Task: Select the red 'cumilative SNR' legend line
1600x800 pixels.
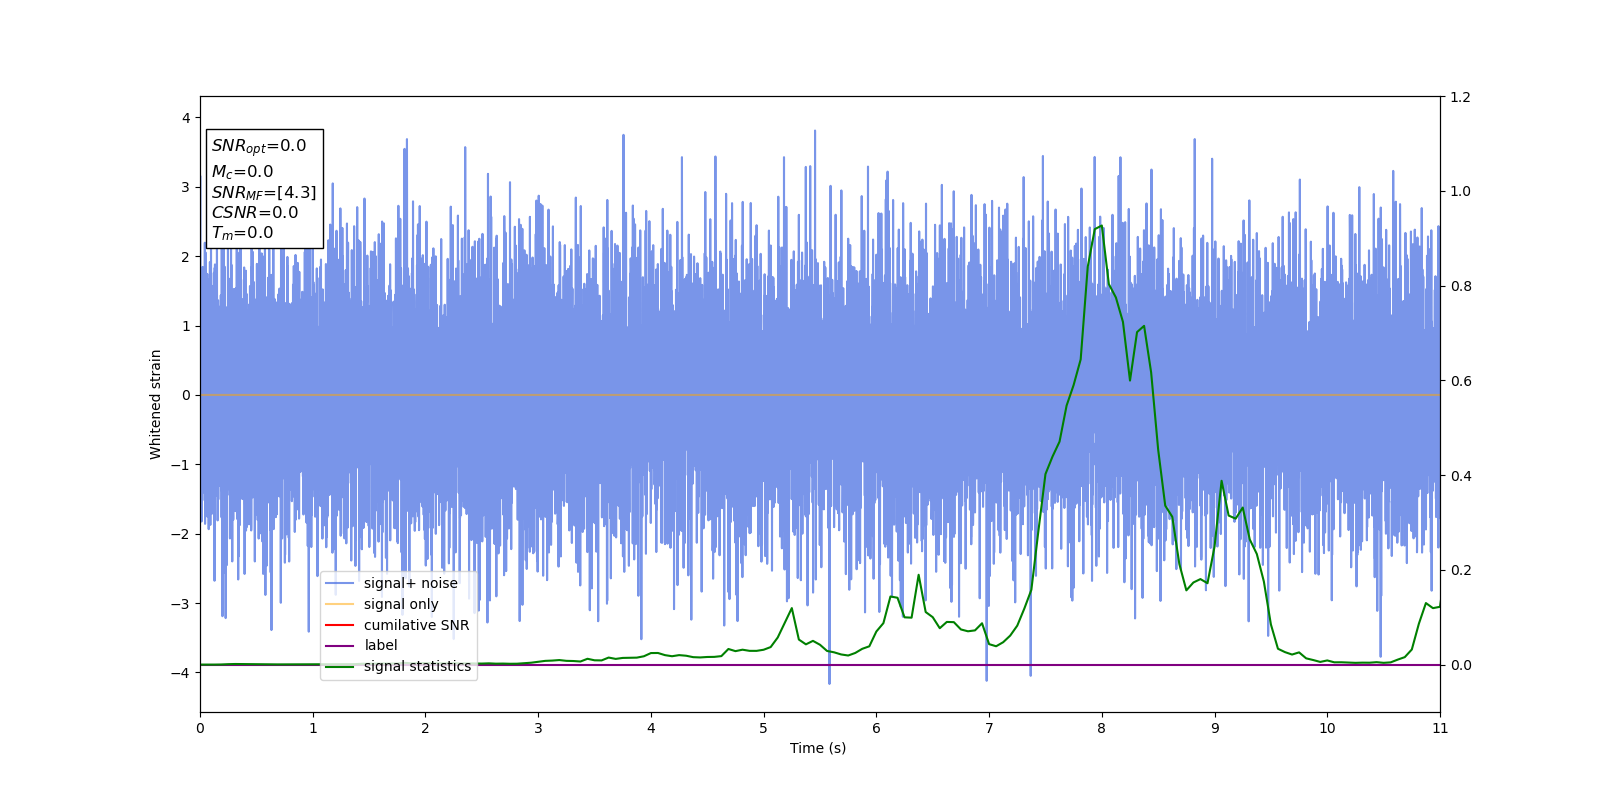Action: [340, 625]
